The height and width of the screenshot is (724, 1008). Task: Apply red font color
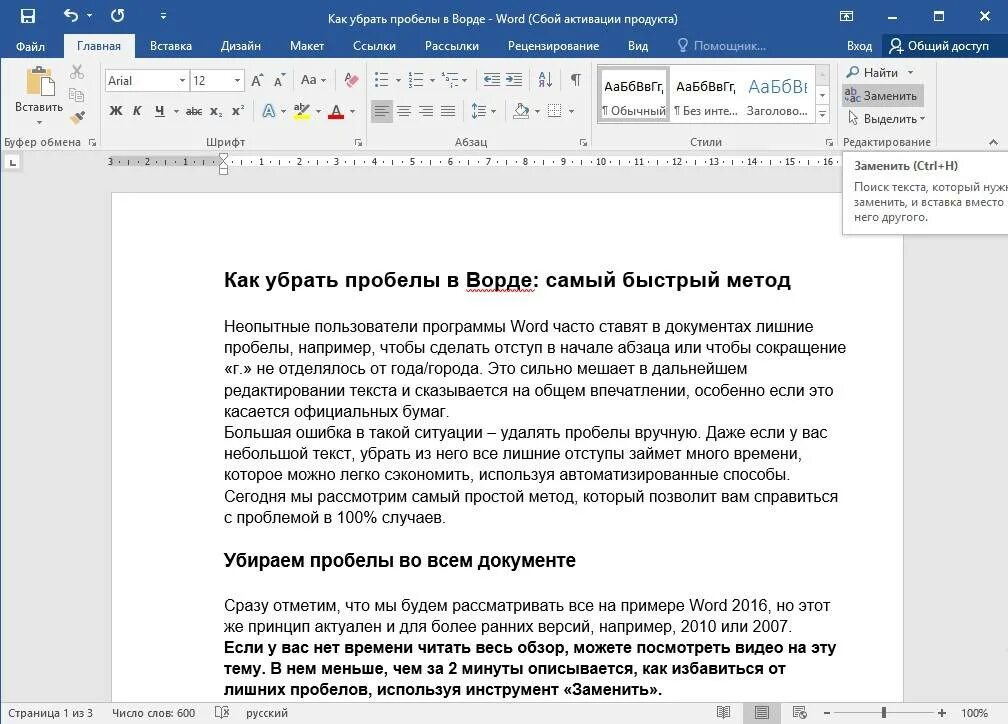click(x=336, y=111)
